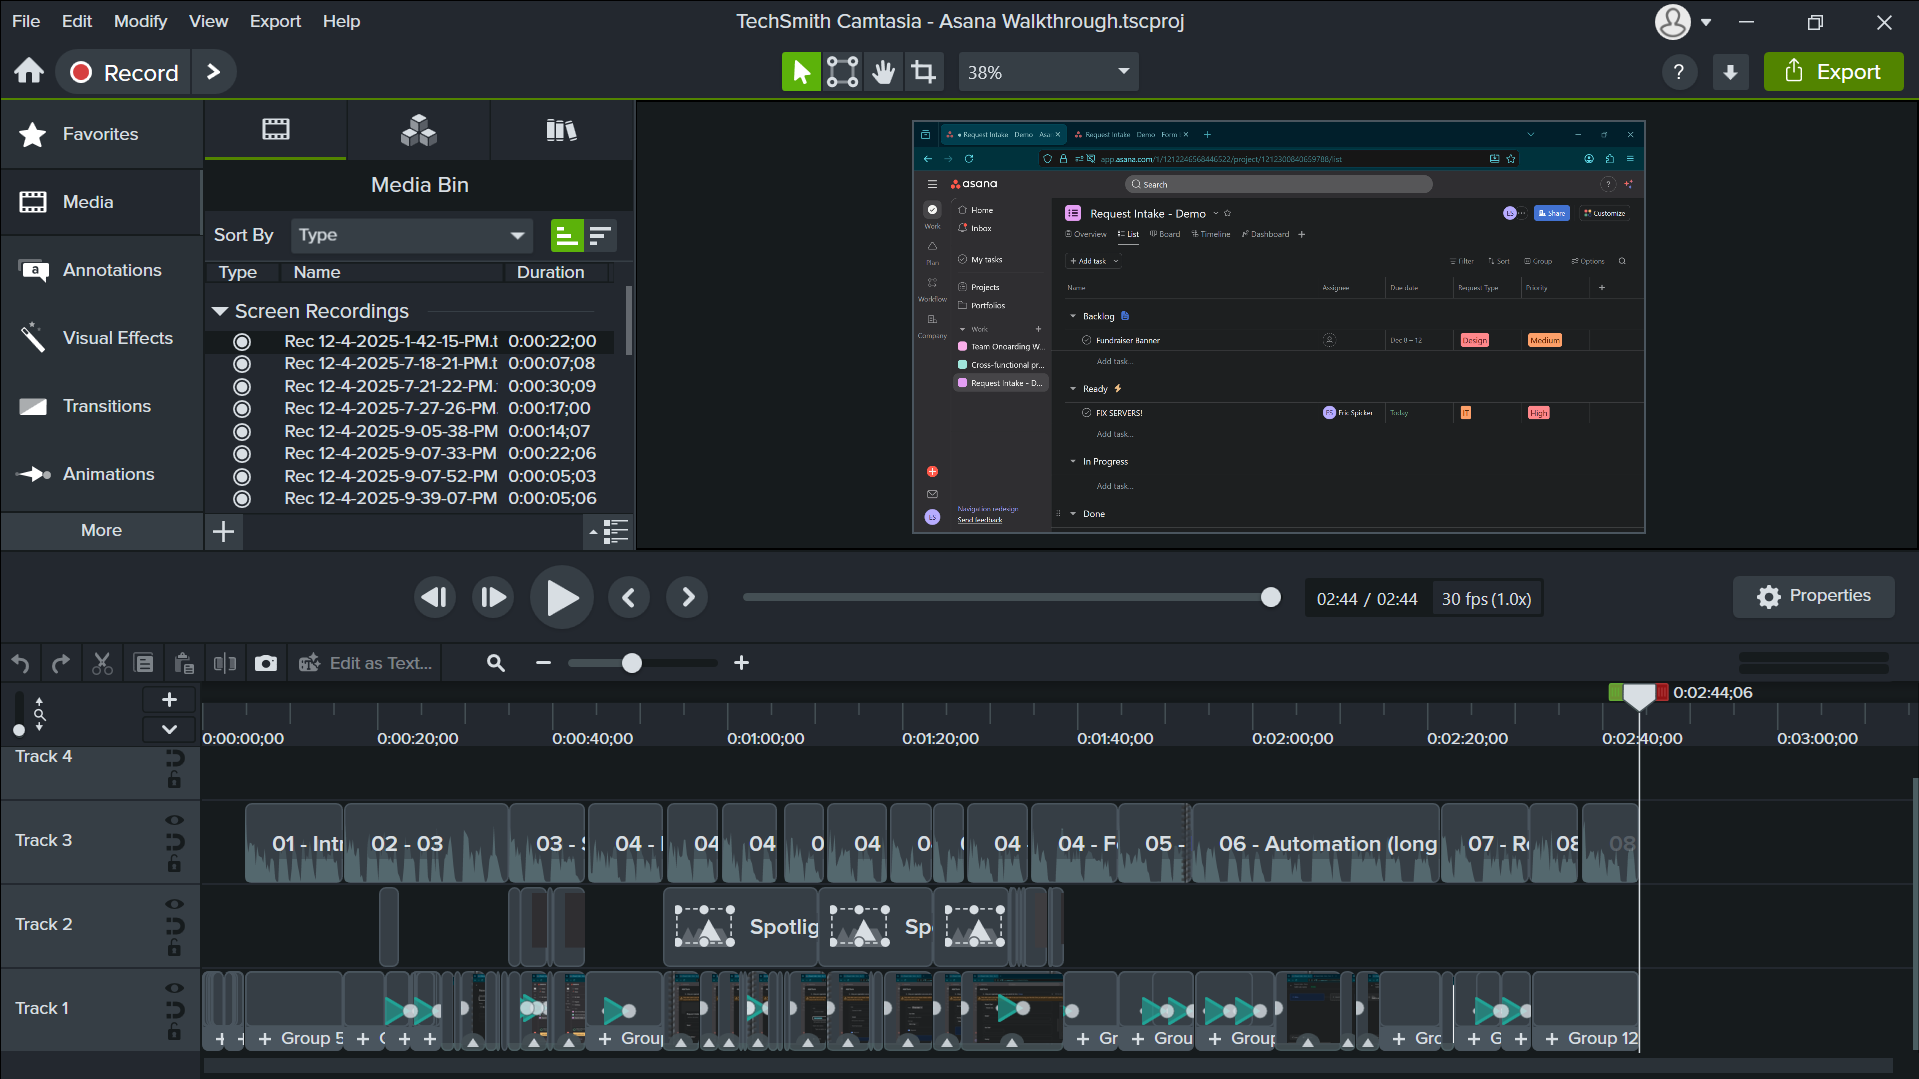Open the Edit menu
This screenshot has width=1919, height=1079.
pyautogui.click(x=77, y=21)
